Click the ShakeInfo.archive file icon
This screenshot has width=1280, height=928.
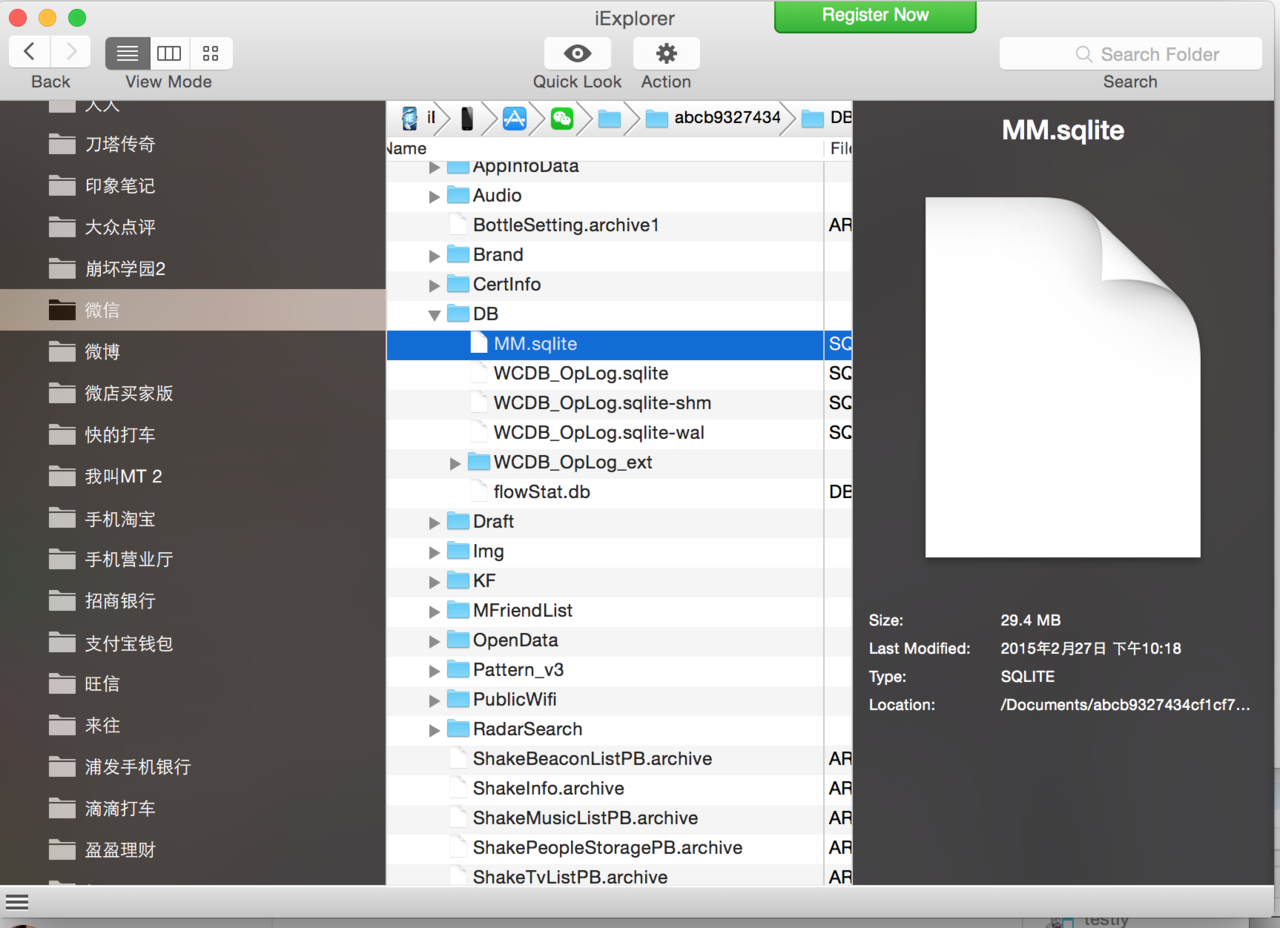tap(457, 788)
